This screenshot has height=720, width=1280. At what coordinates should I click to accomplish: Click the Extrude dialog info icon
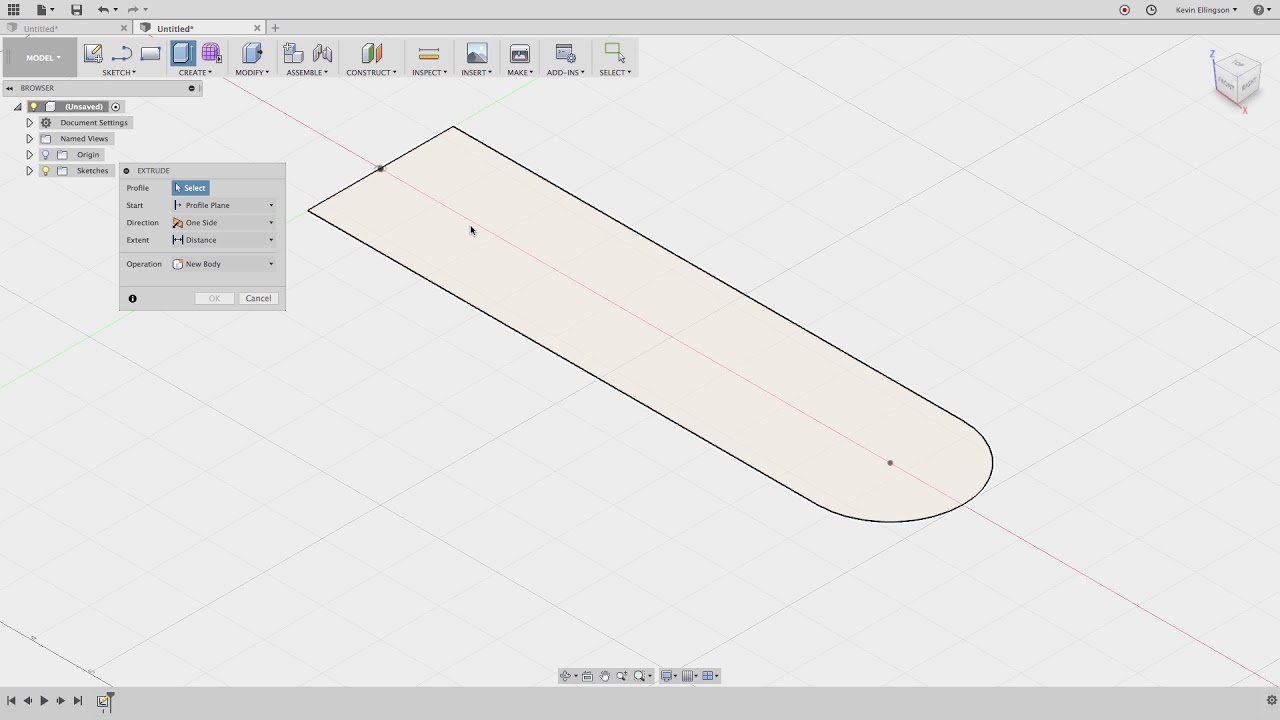click(x=132, y=298)
